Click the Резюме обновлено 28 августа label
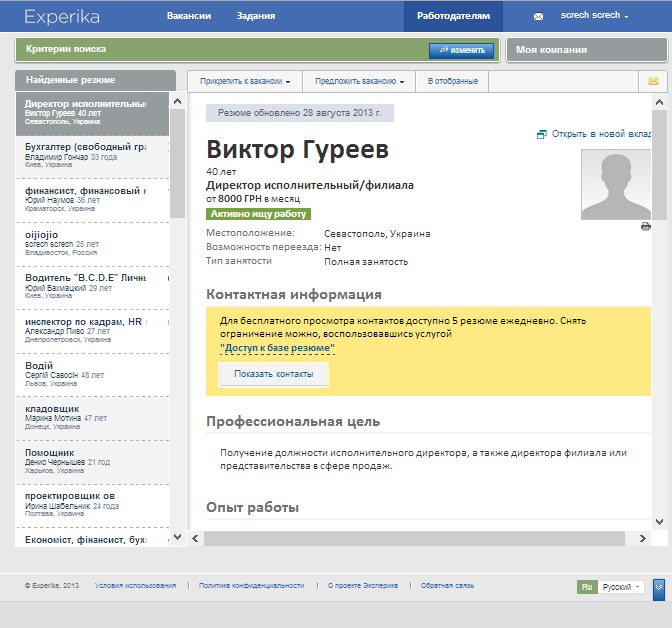Screen dimensions: 672x628 tap(300, 113)
